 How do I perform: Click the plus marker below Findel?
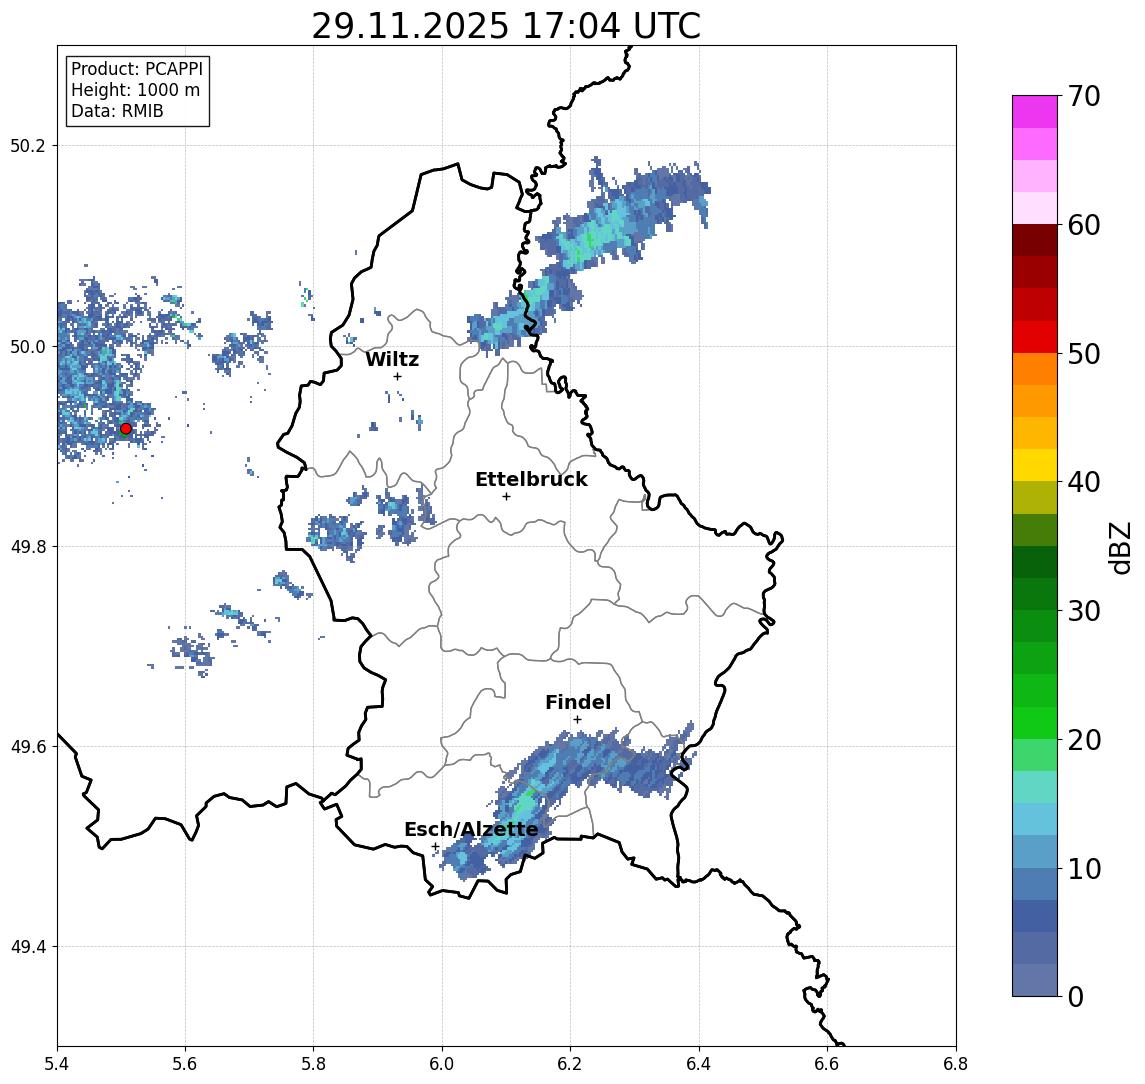click(577, 720)
